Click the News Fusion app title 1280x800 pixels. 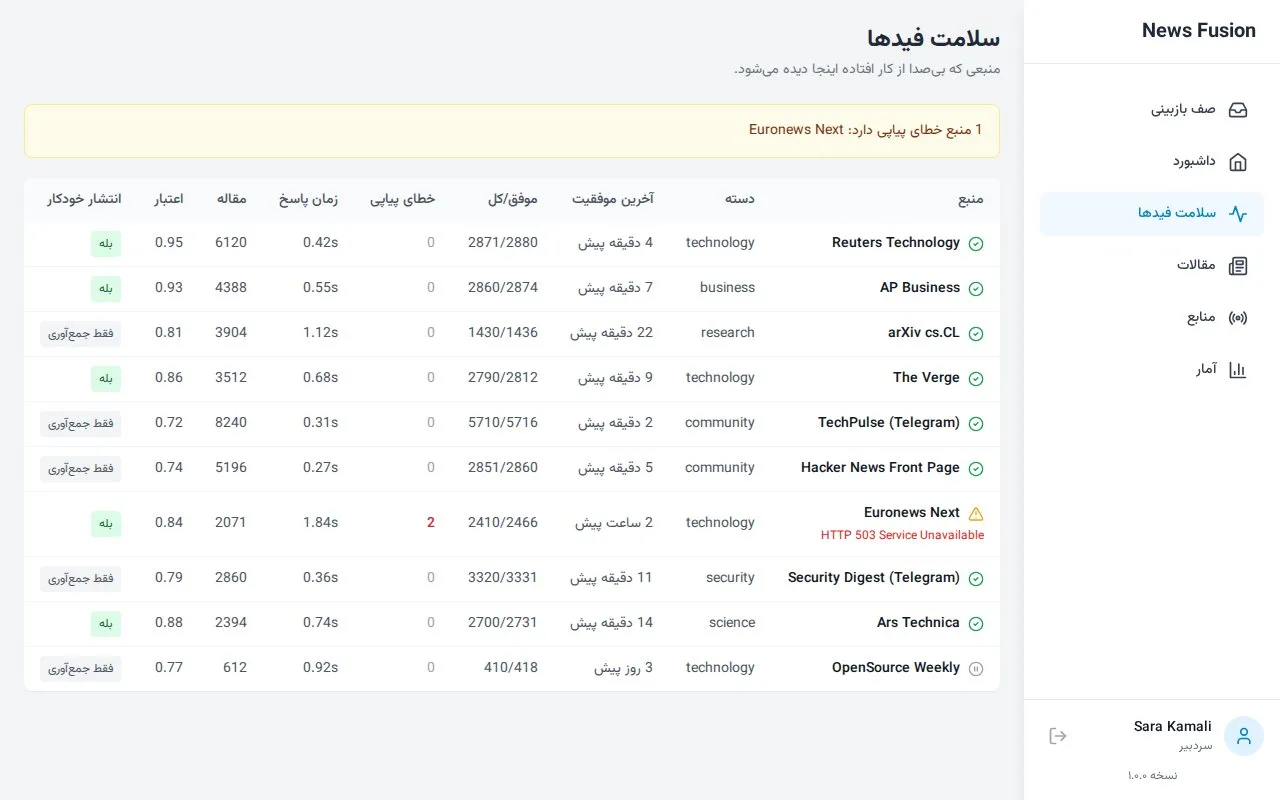[x=1199, y=30]
